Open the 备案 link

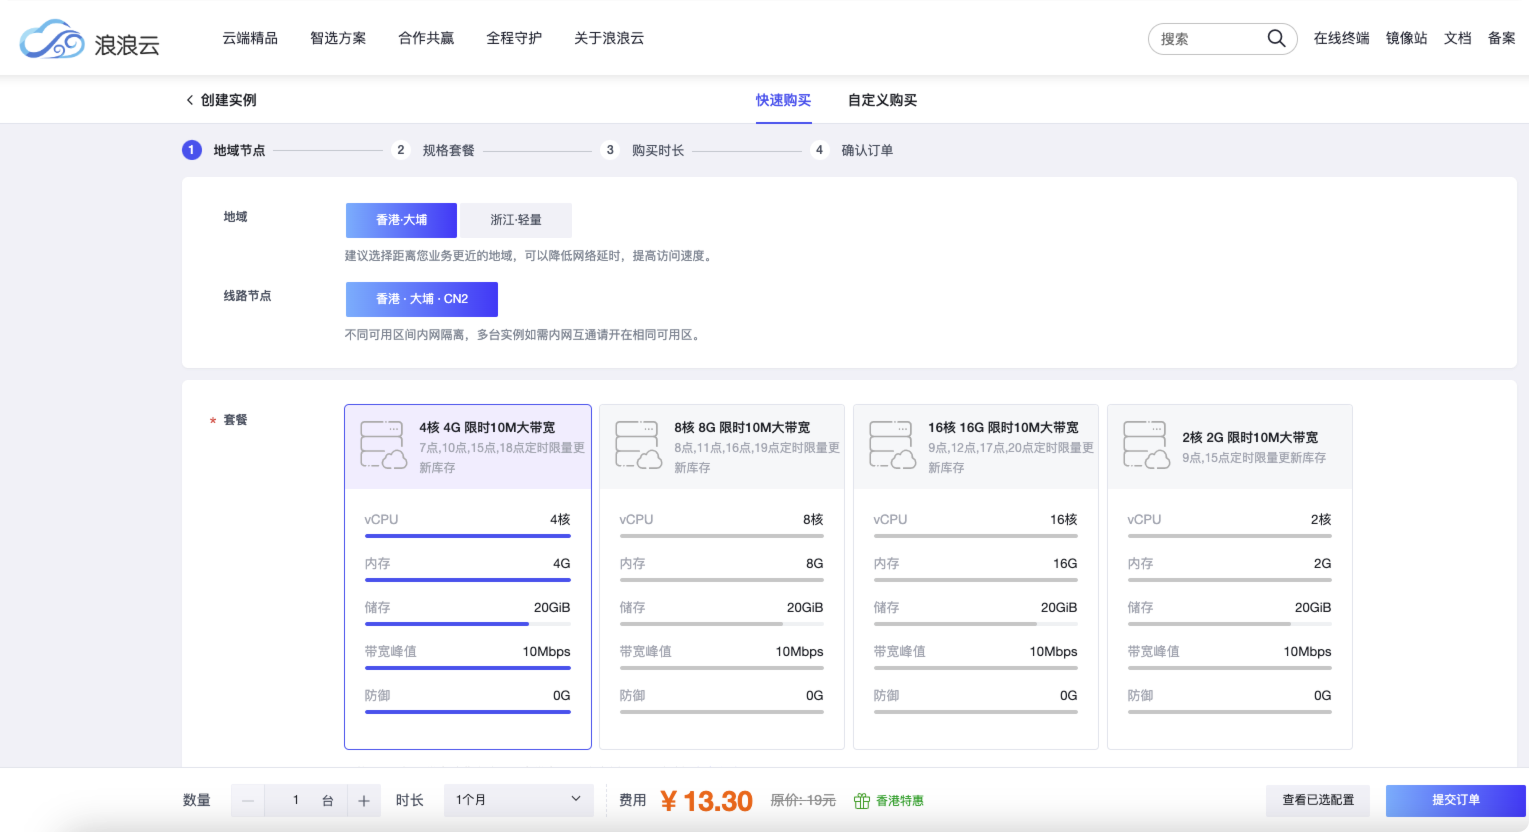tap(1501, 38)
